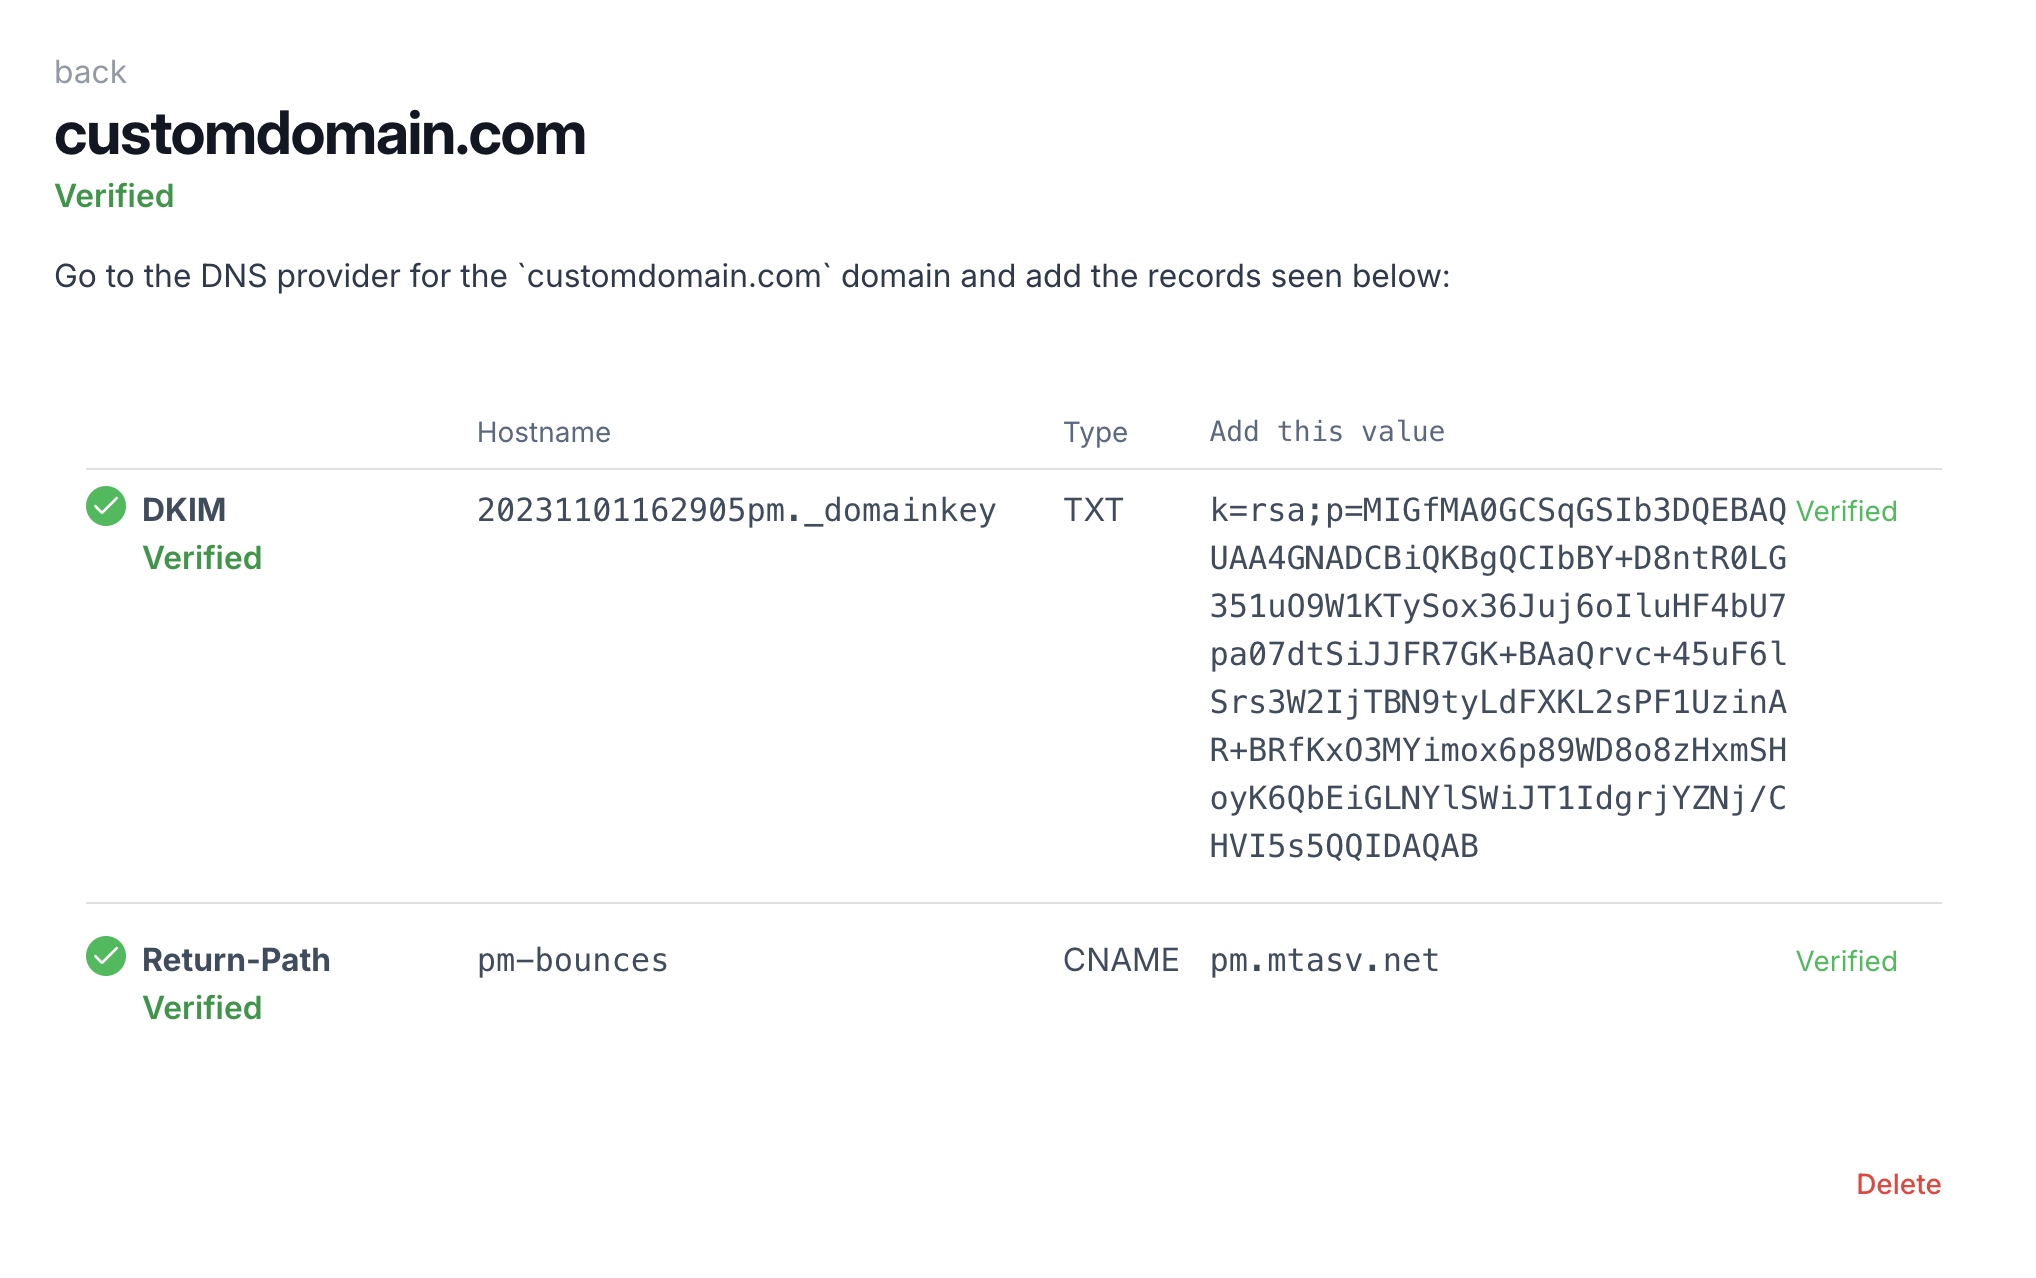Click the Type column header

pos(1096,431)
